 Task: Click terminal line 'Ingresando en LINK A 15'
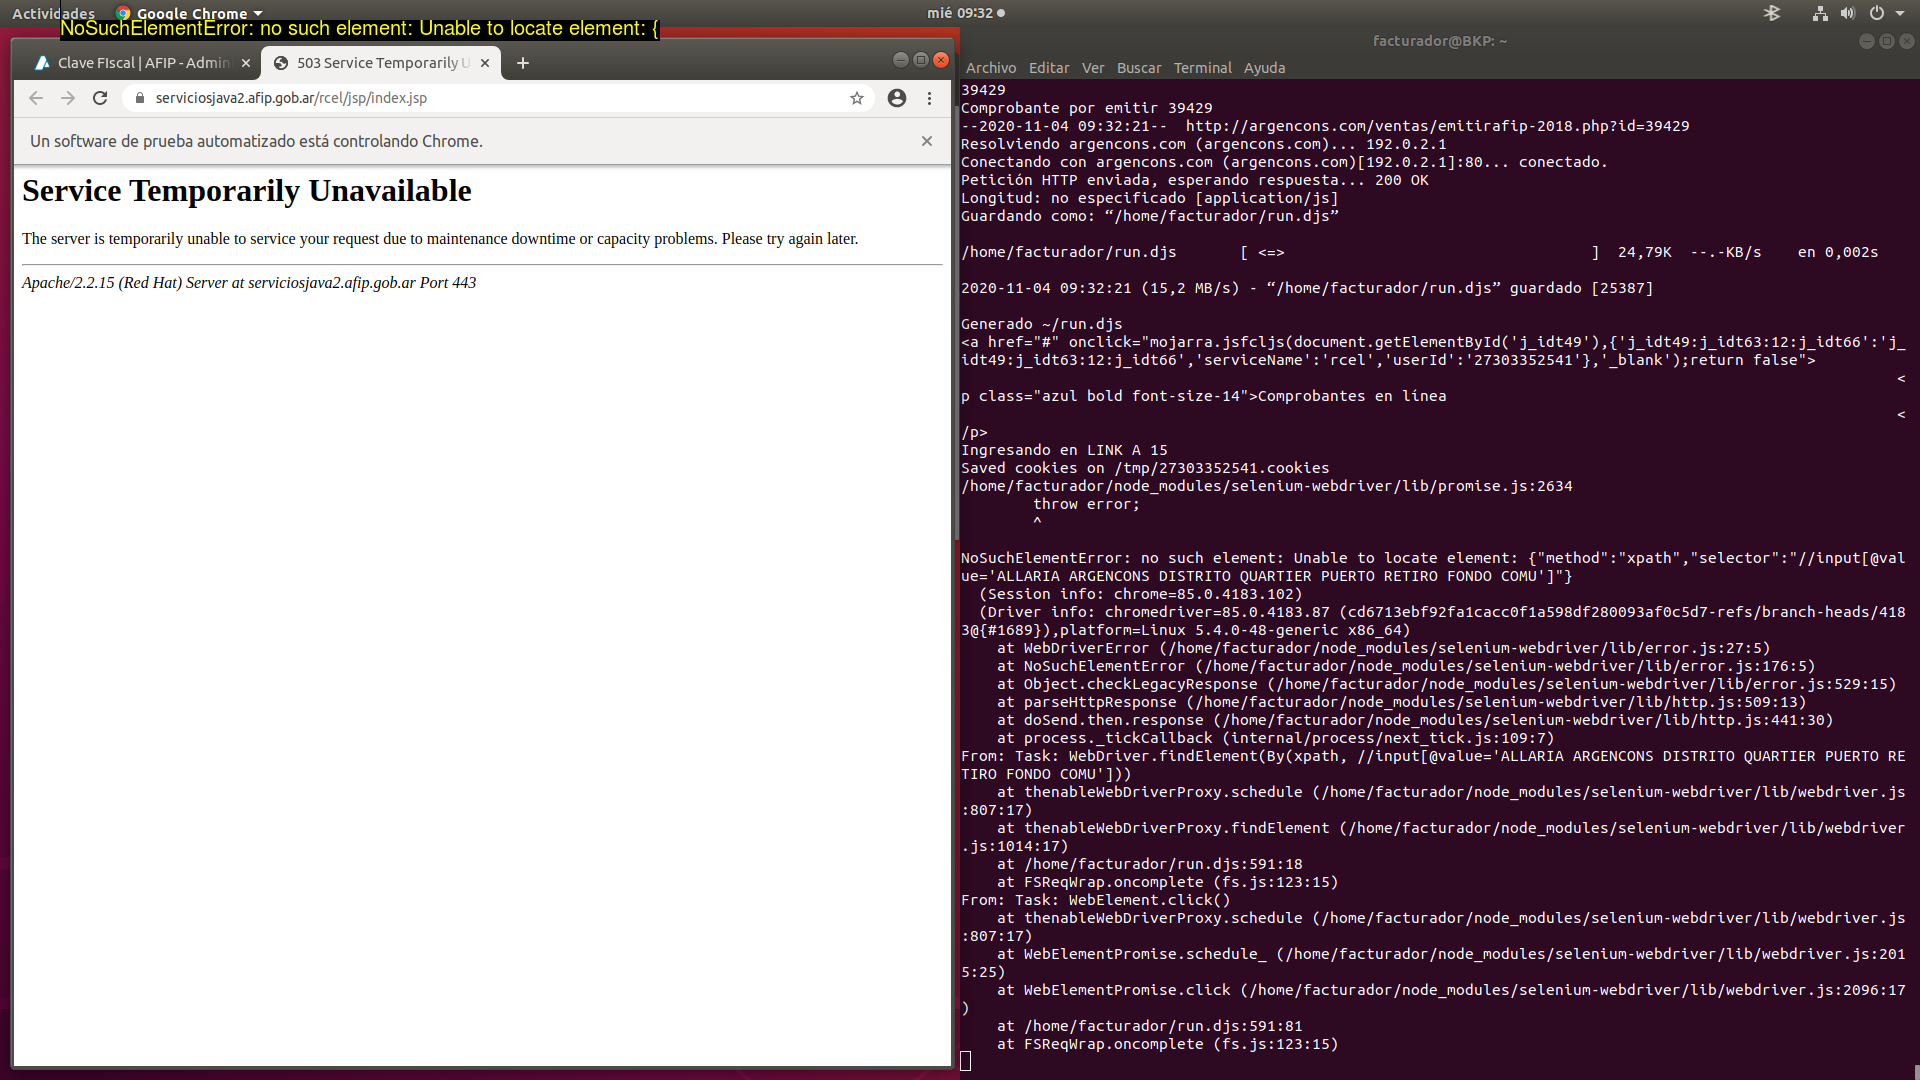point(1064,450)
